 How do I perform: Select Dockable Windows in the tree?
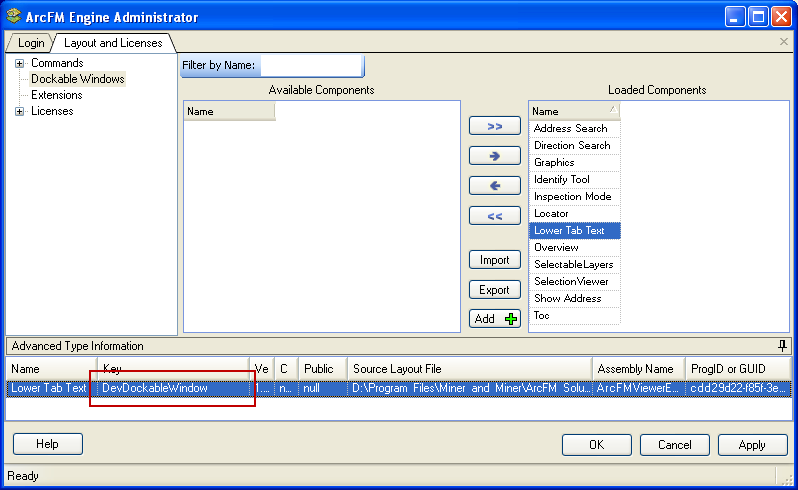pyautogui.click(x=77, y=79)
